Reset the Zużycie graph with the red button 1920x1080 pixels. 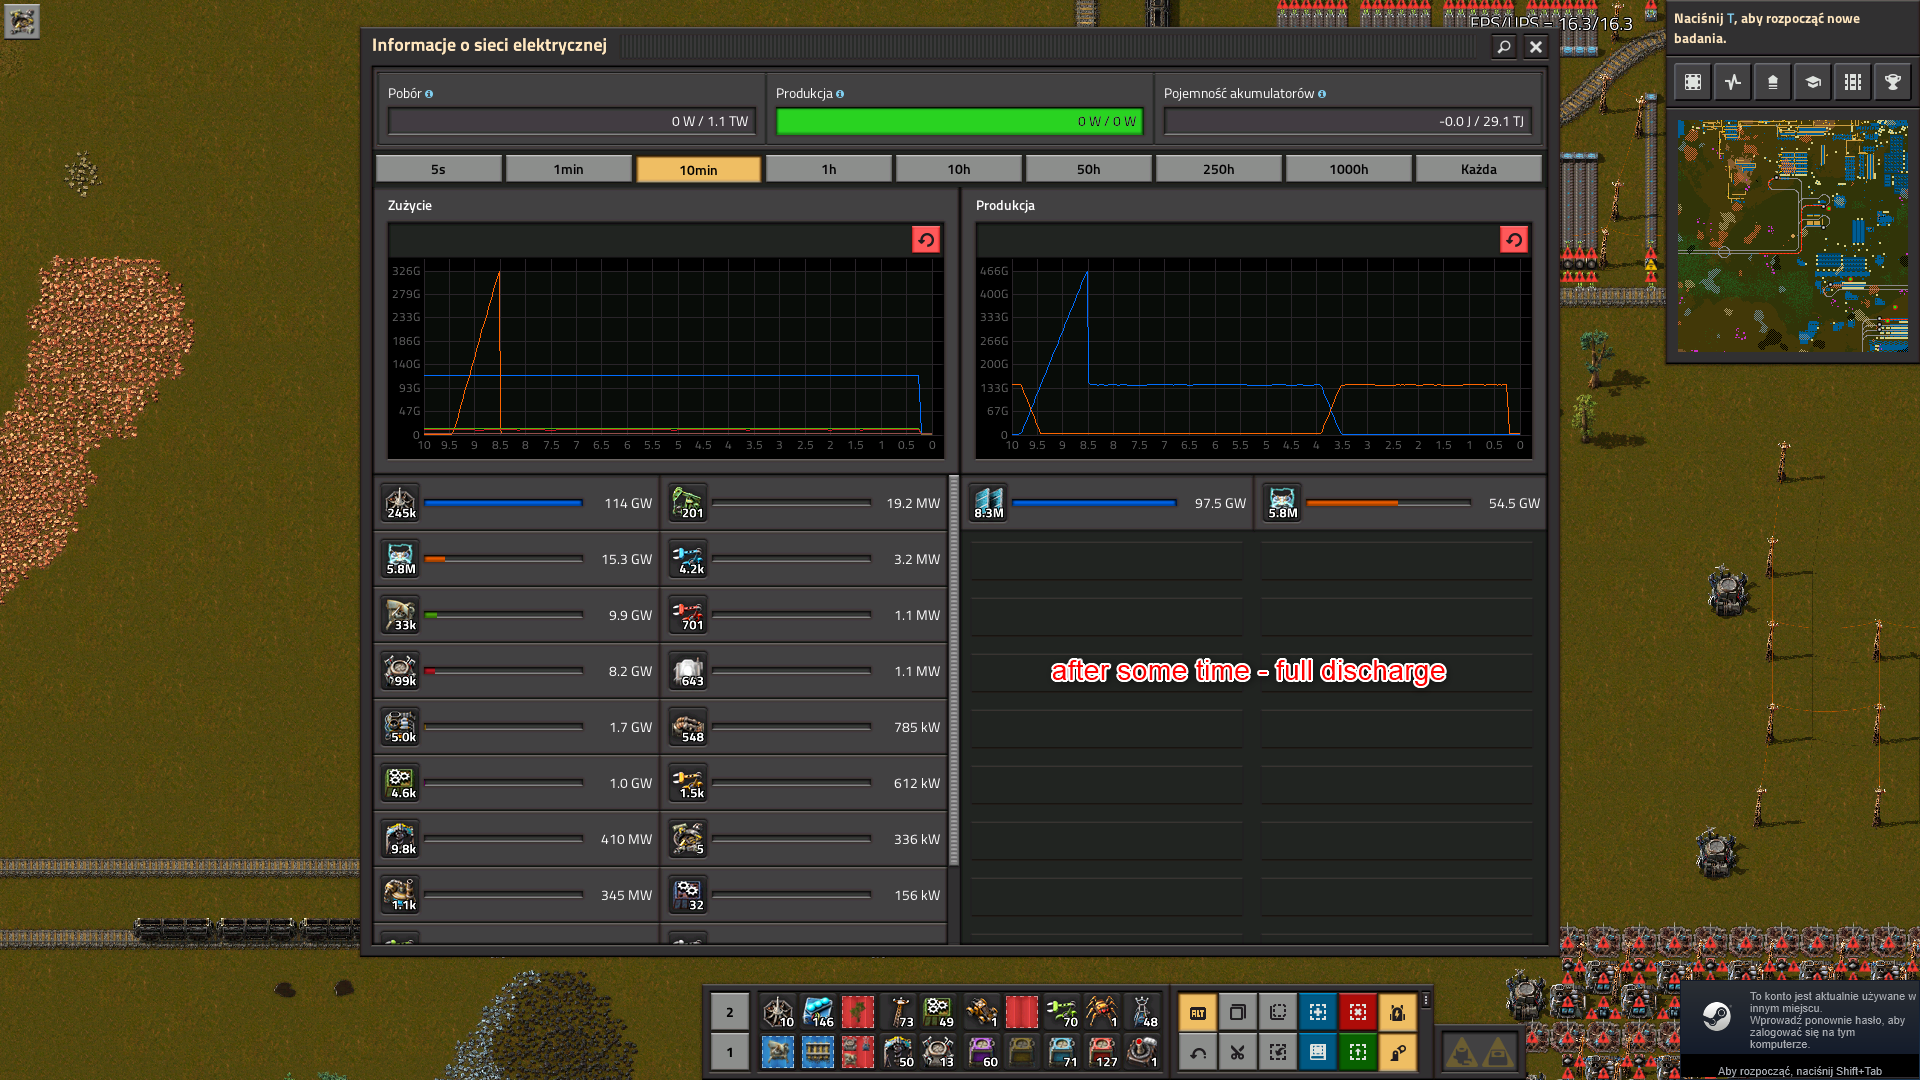pos(925,240)
